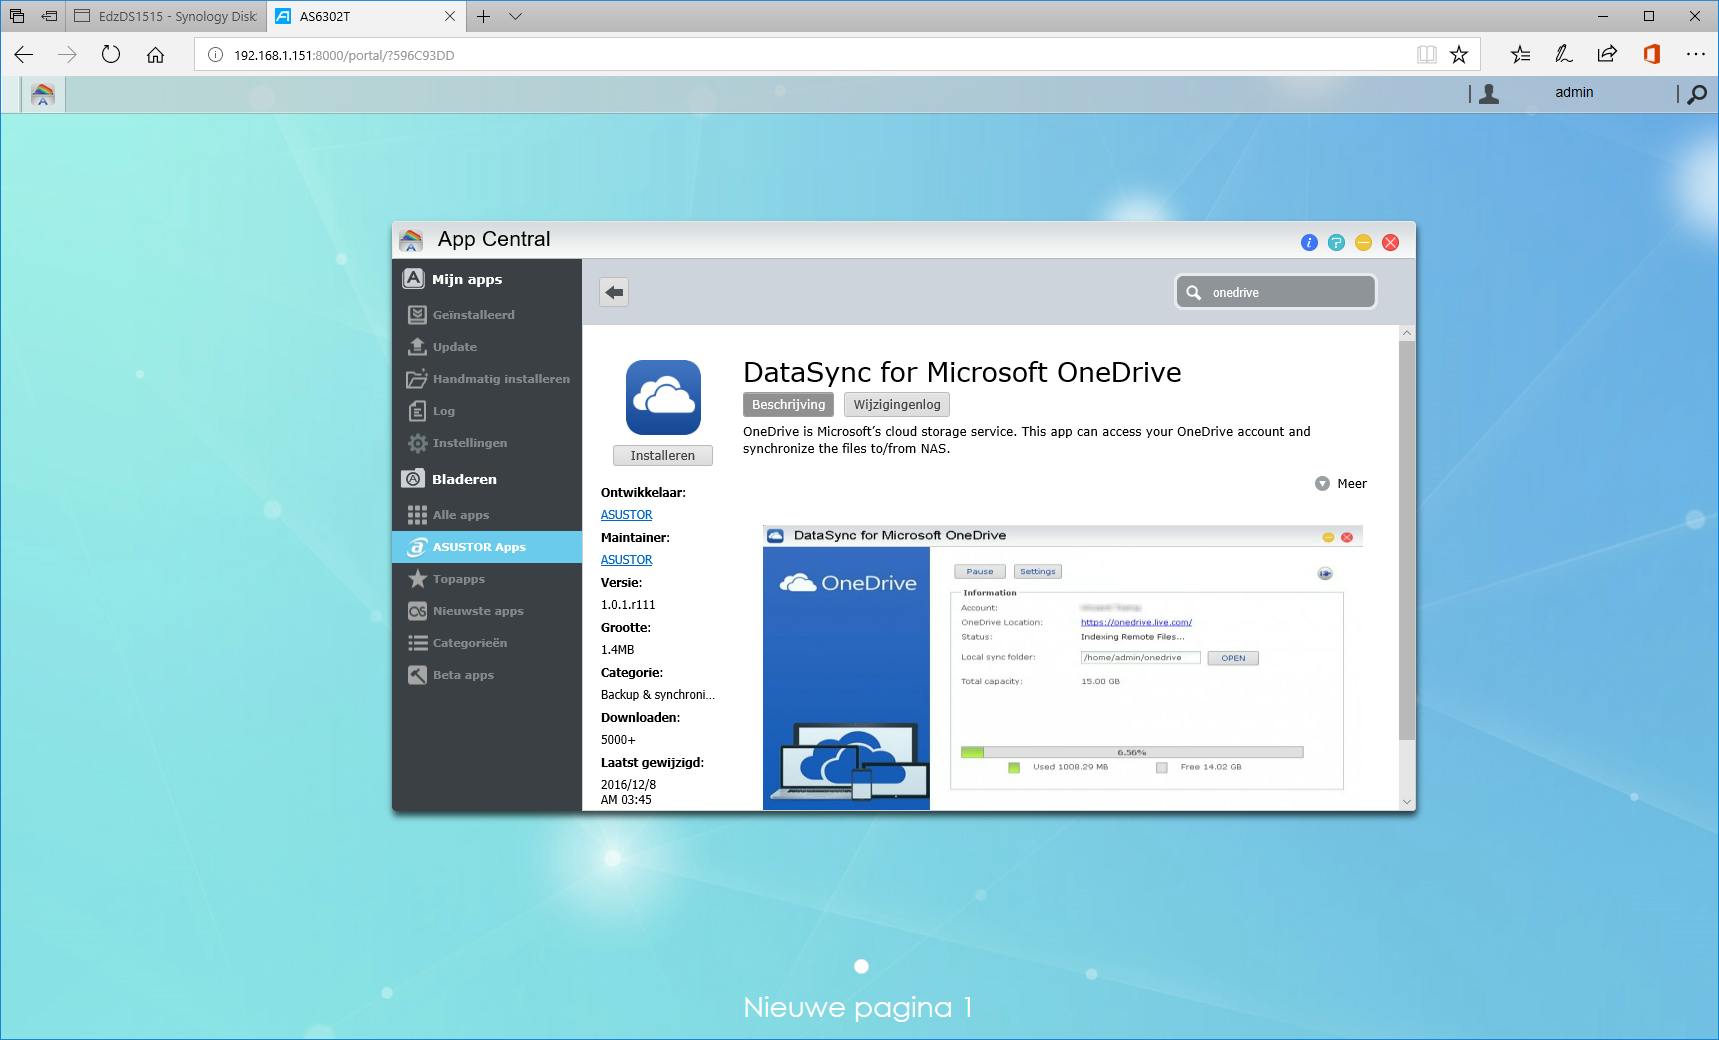Browse Alle apps
The height and width of the screenshot is (1040, 1719).
tap(487, 515)
